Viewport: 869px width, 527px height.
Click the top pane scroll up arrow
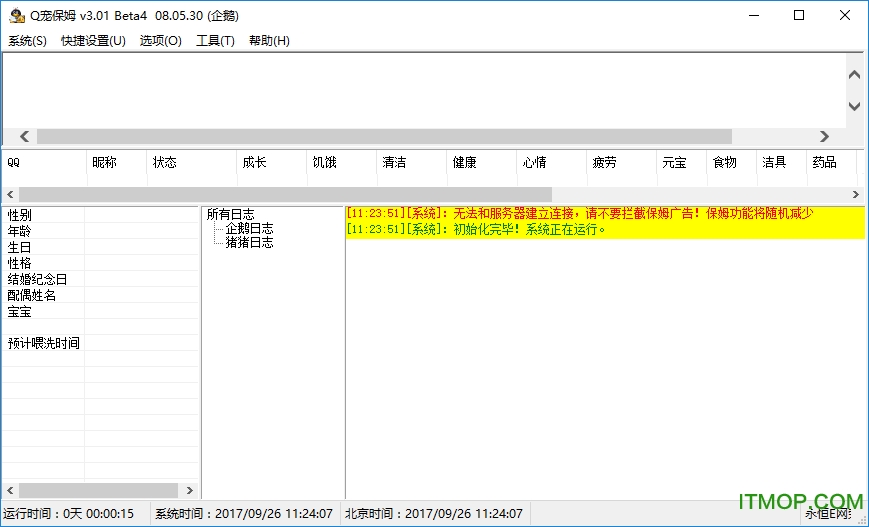pos(854,75)
